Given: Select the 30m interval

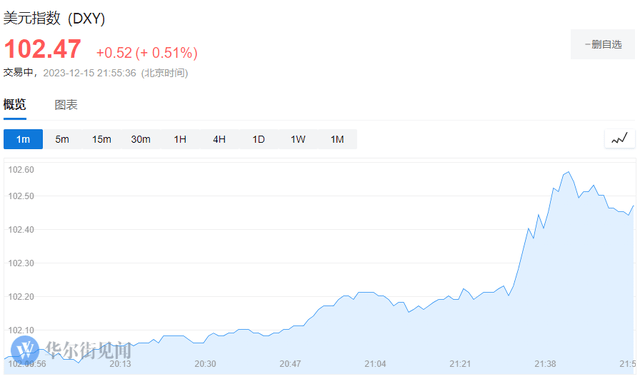Looking at the screenshot, I should tap(141, 139).
